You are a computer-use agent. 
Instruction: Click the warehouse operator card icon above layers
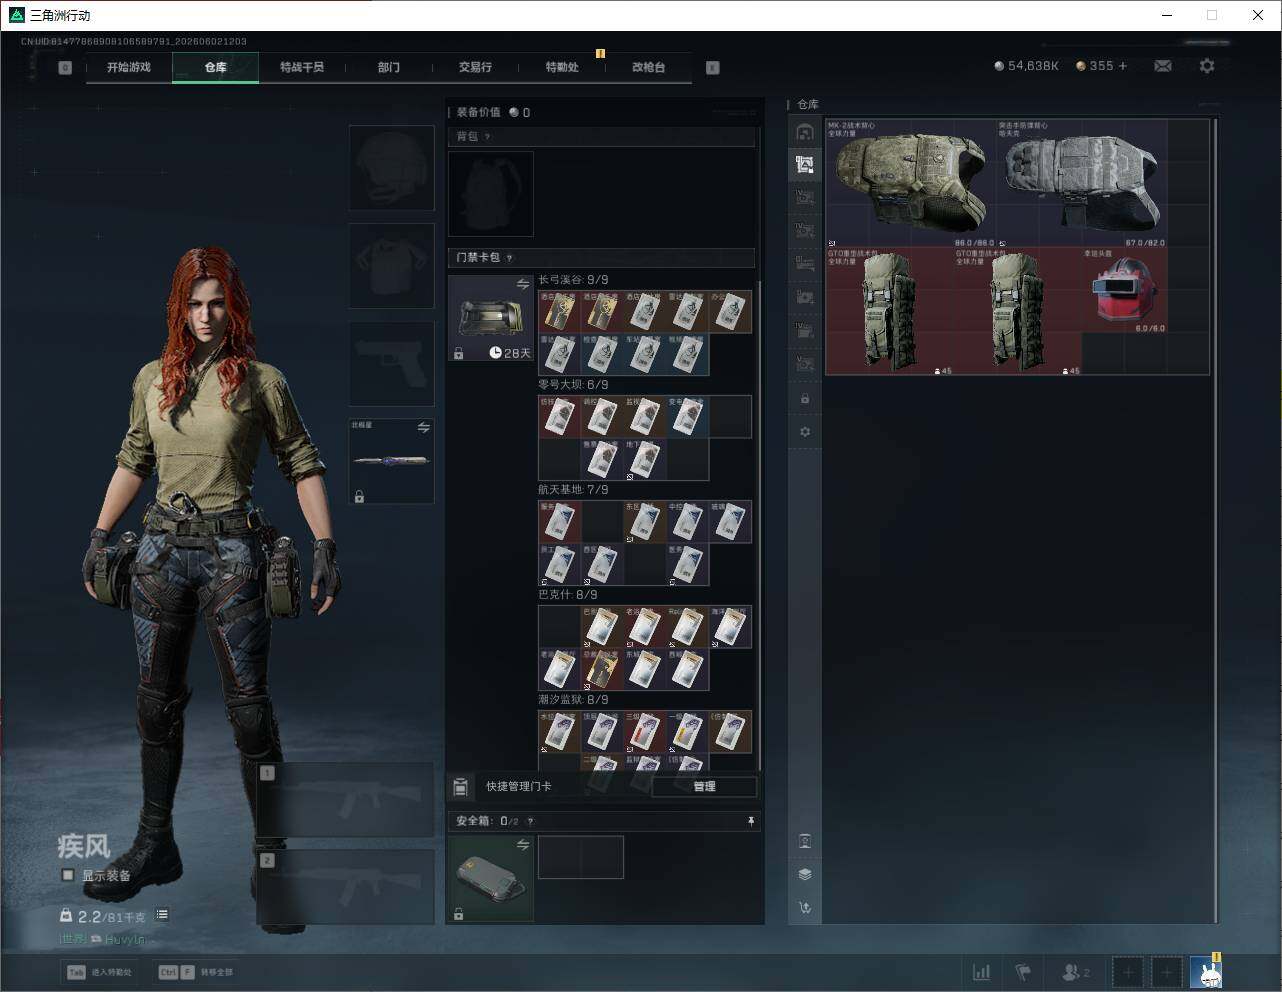coord(805,841)
